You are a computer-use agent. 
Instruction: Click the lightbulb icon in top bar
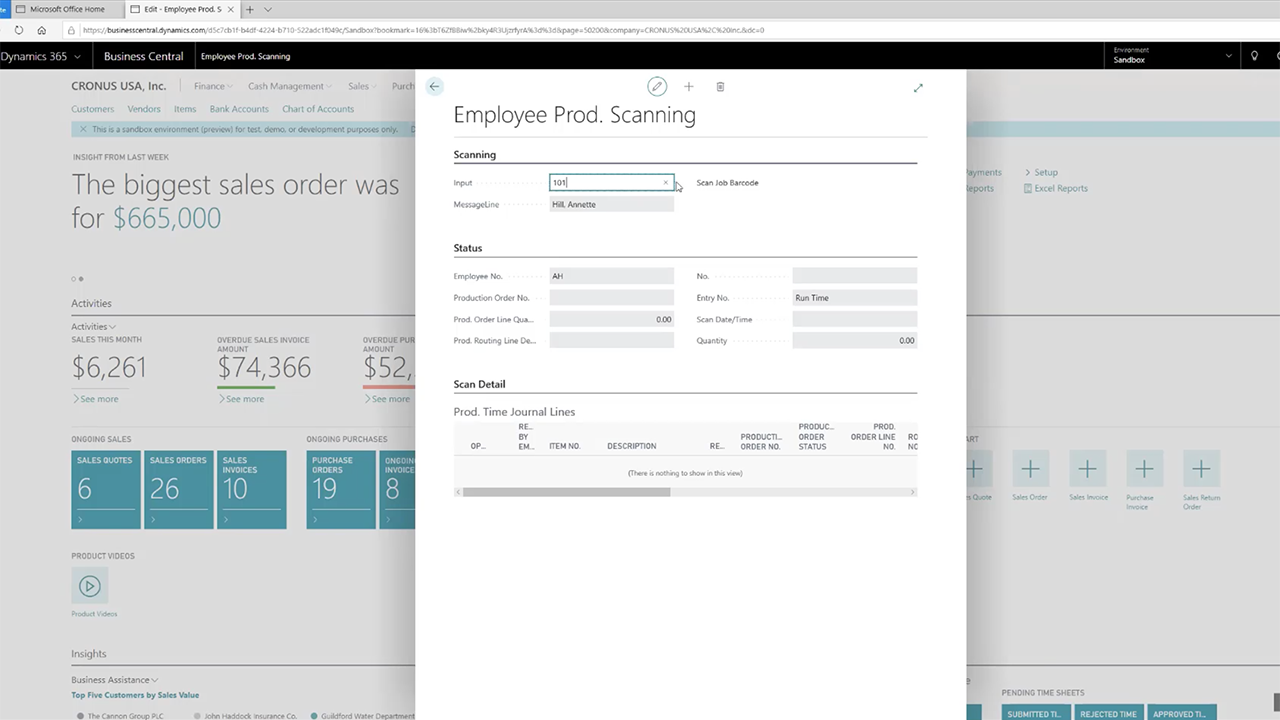1254,56
